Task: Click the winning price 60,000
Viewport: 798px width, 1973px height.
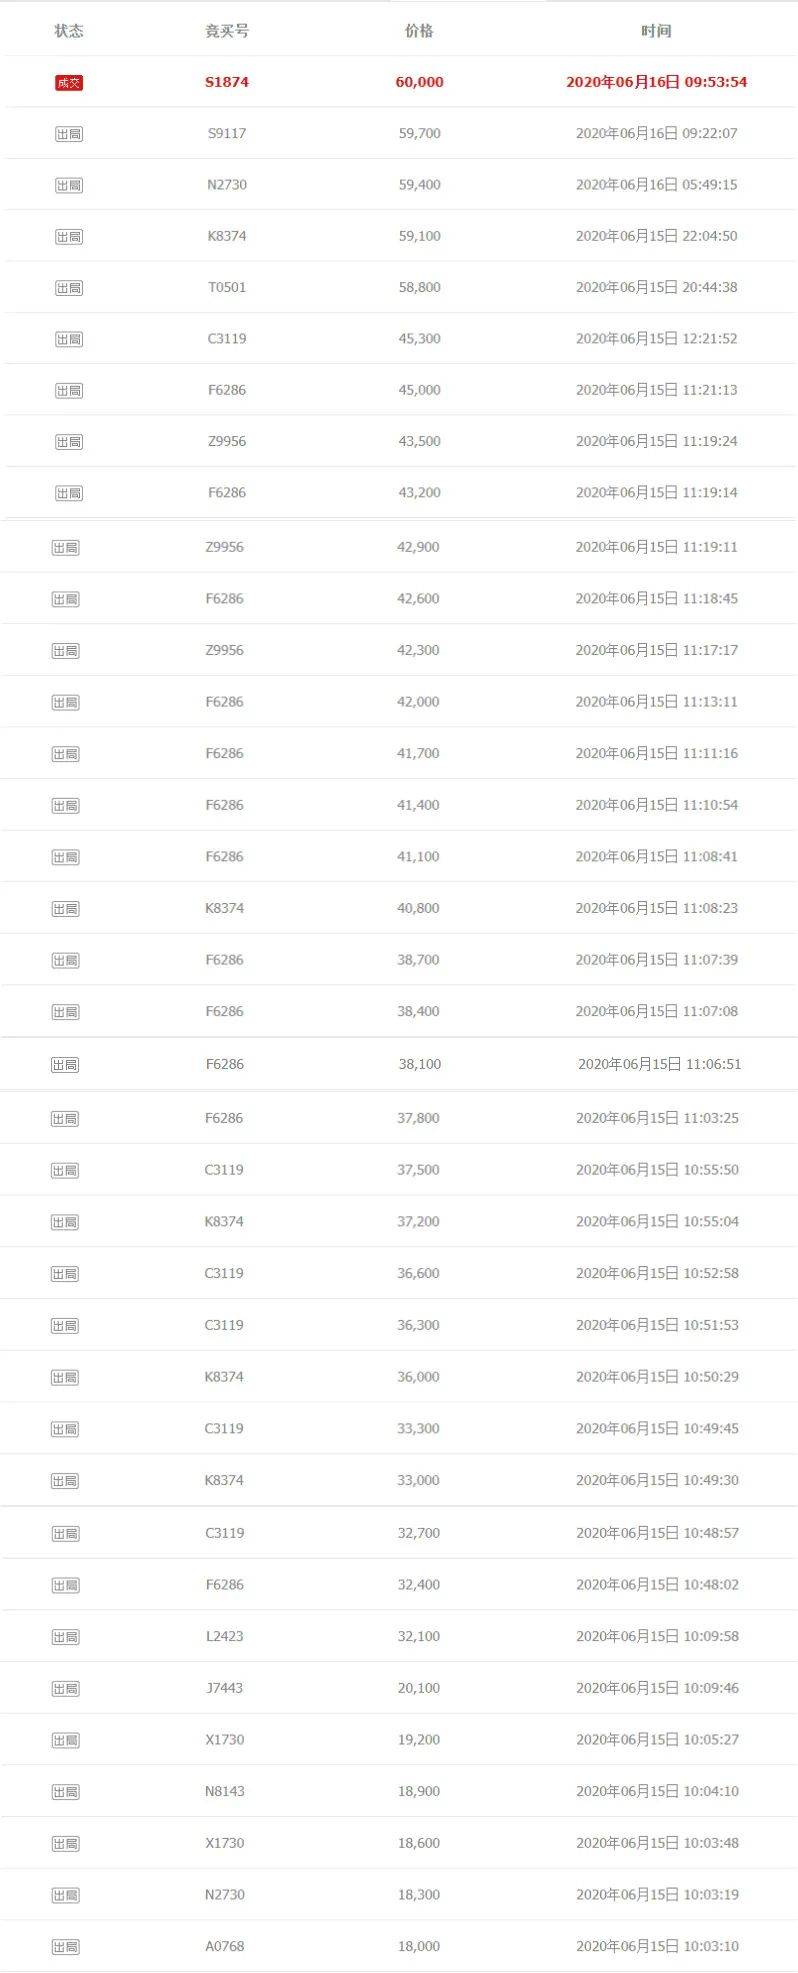Action: point(419,82)
